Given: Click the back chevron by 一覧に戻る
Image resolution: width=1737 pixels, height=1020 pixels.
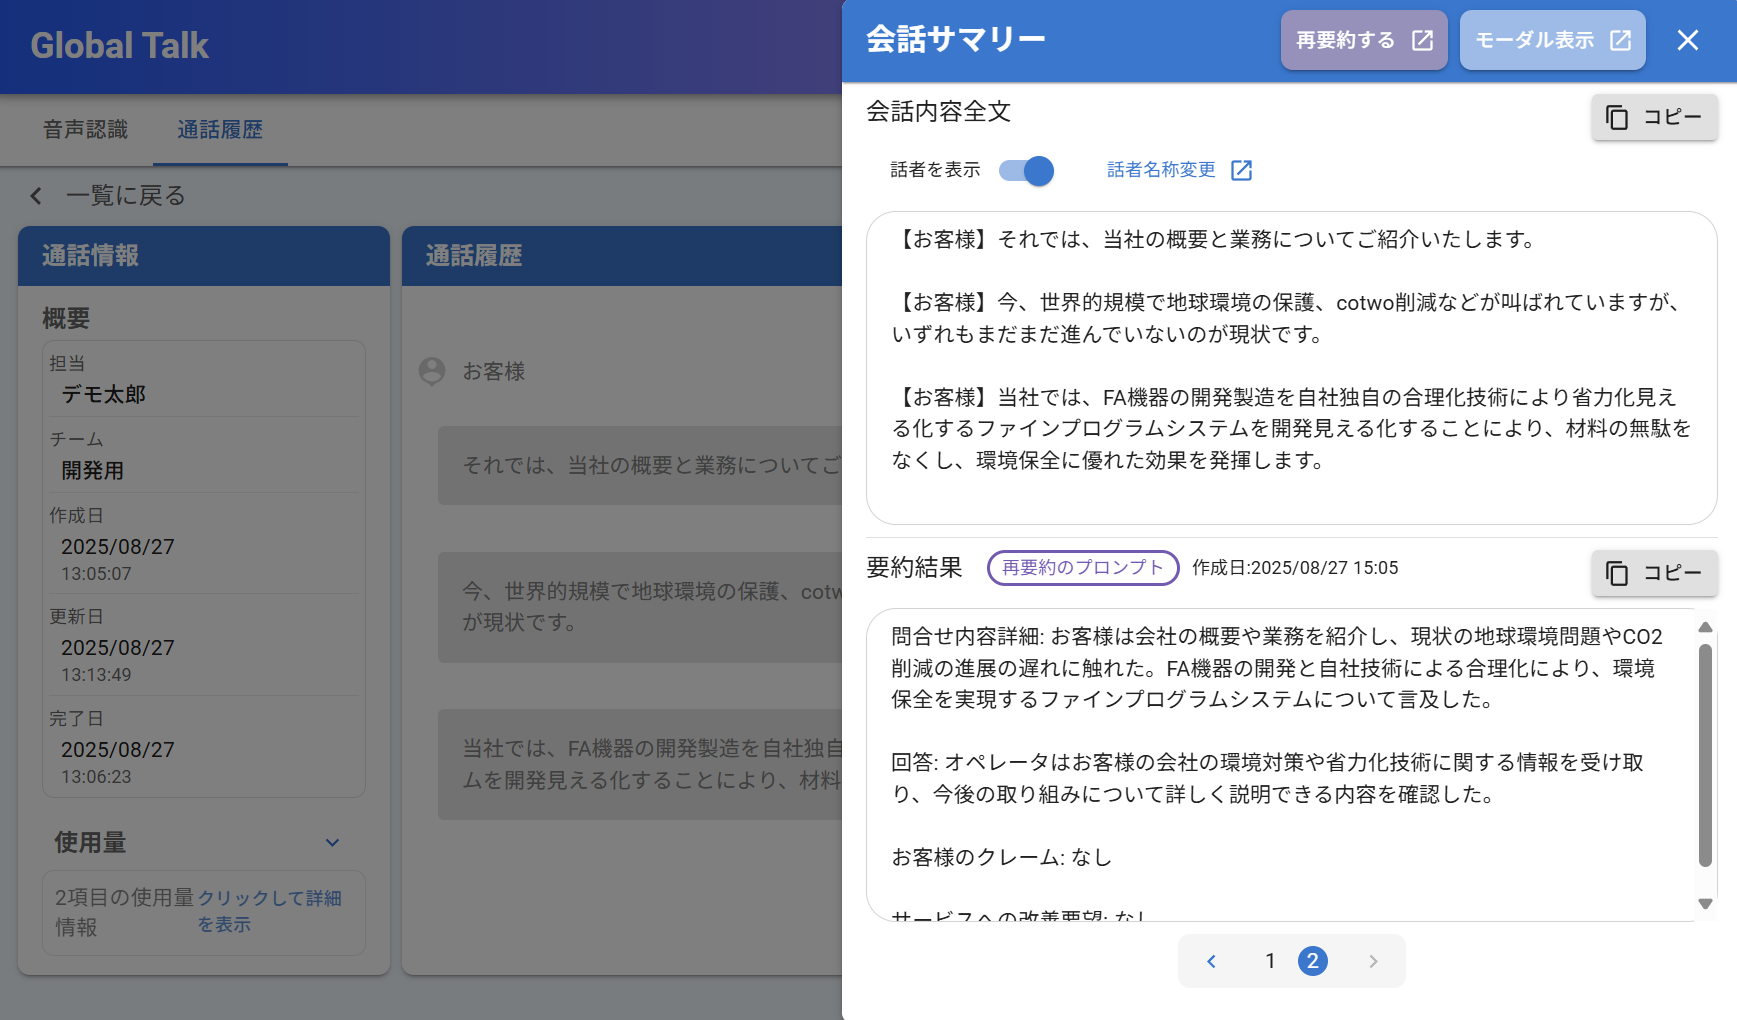Looking at the screenshot, I should [37, 196].
